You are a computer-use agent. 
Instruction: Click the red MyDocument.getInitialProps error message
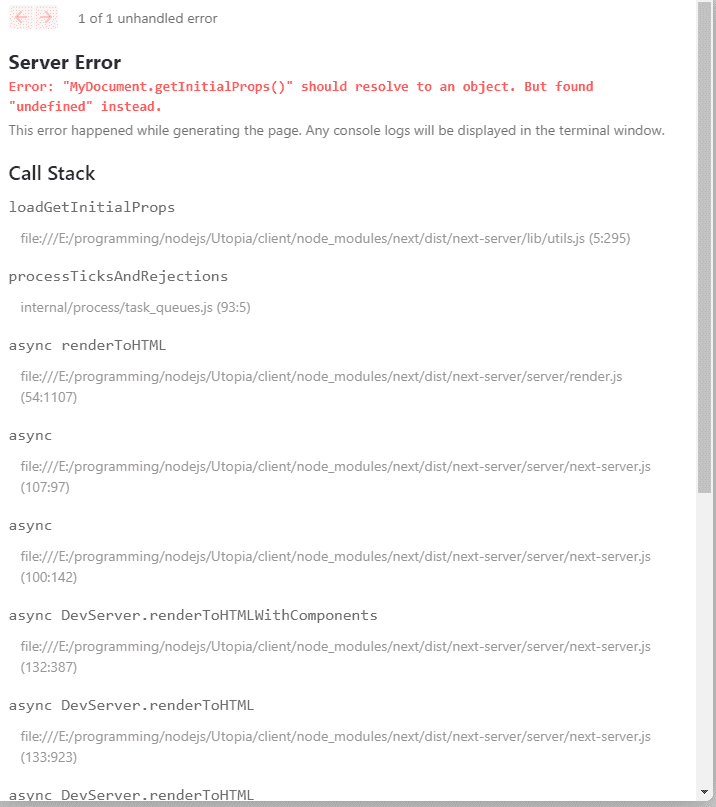tap(301, 96)
